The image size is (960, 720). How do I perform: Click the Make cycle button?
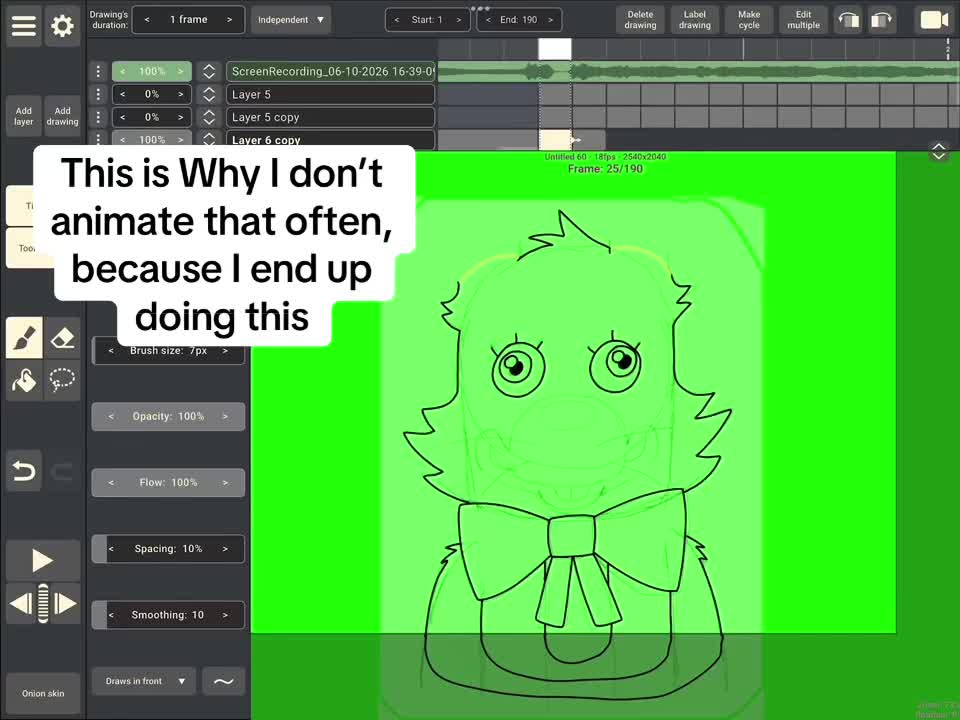tap(749, 20)
